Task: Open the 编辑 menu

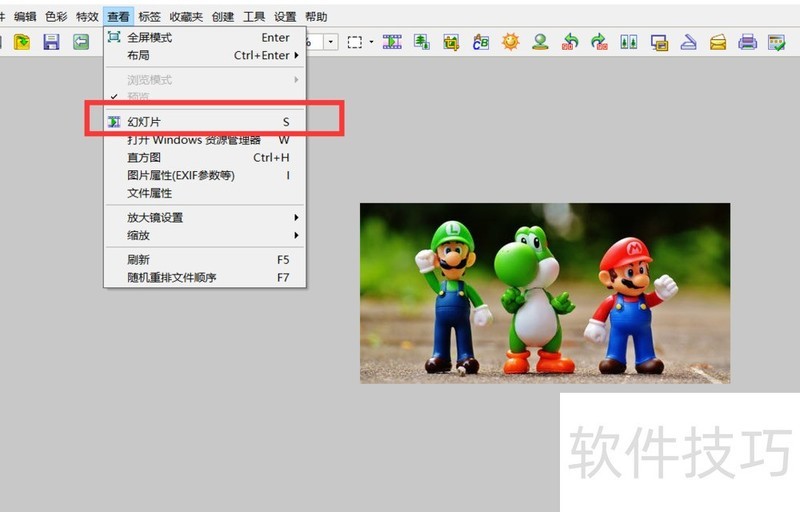Action: (x=25, y=17)
